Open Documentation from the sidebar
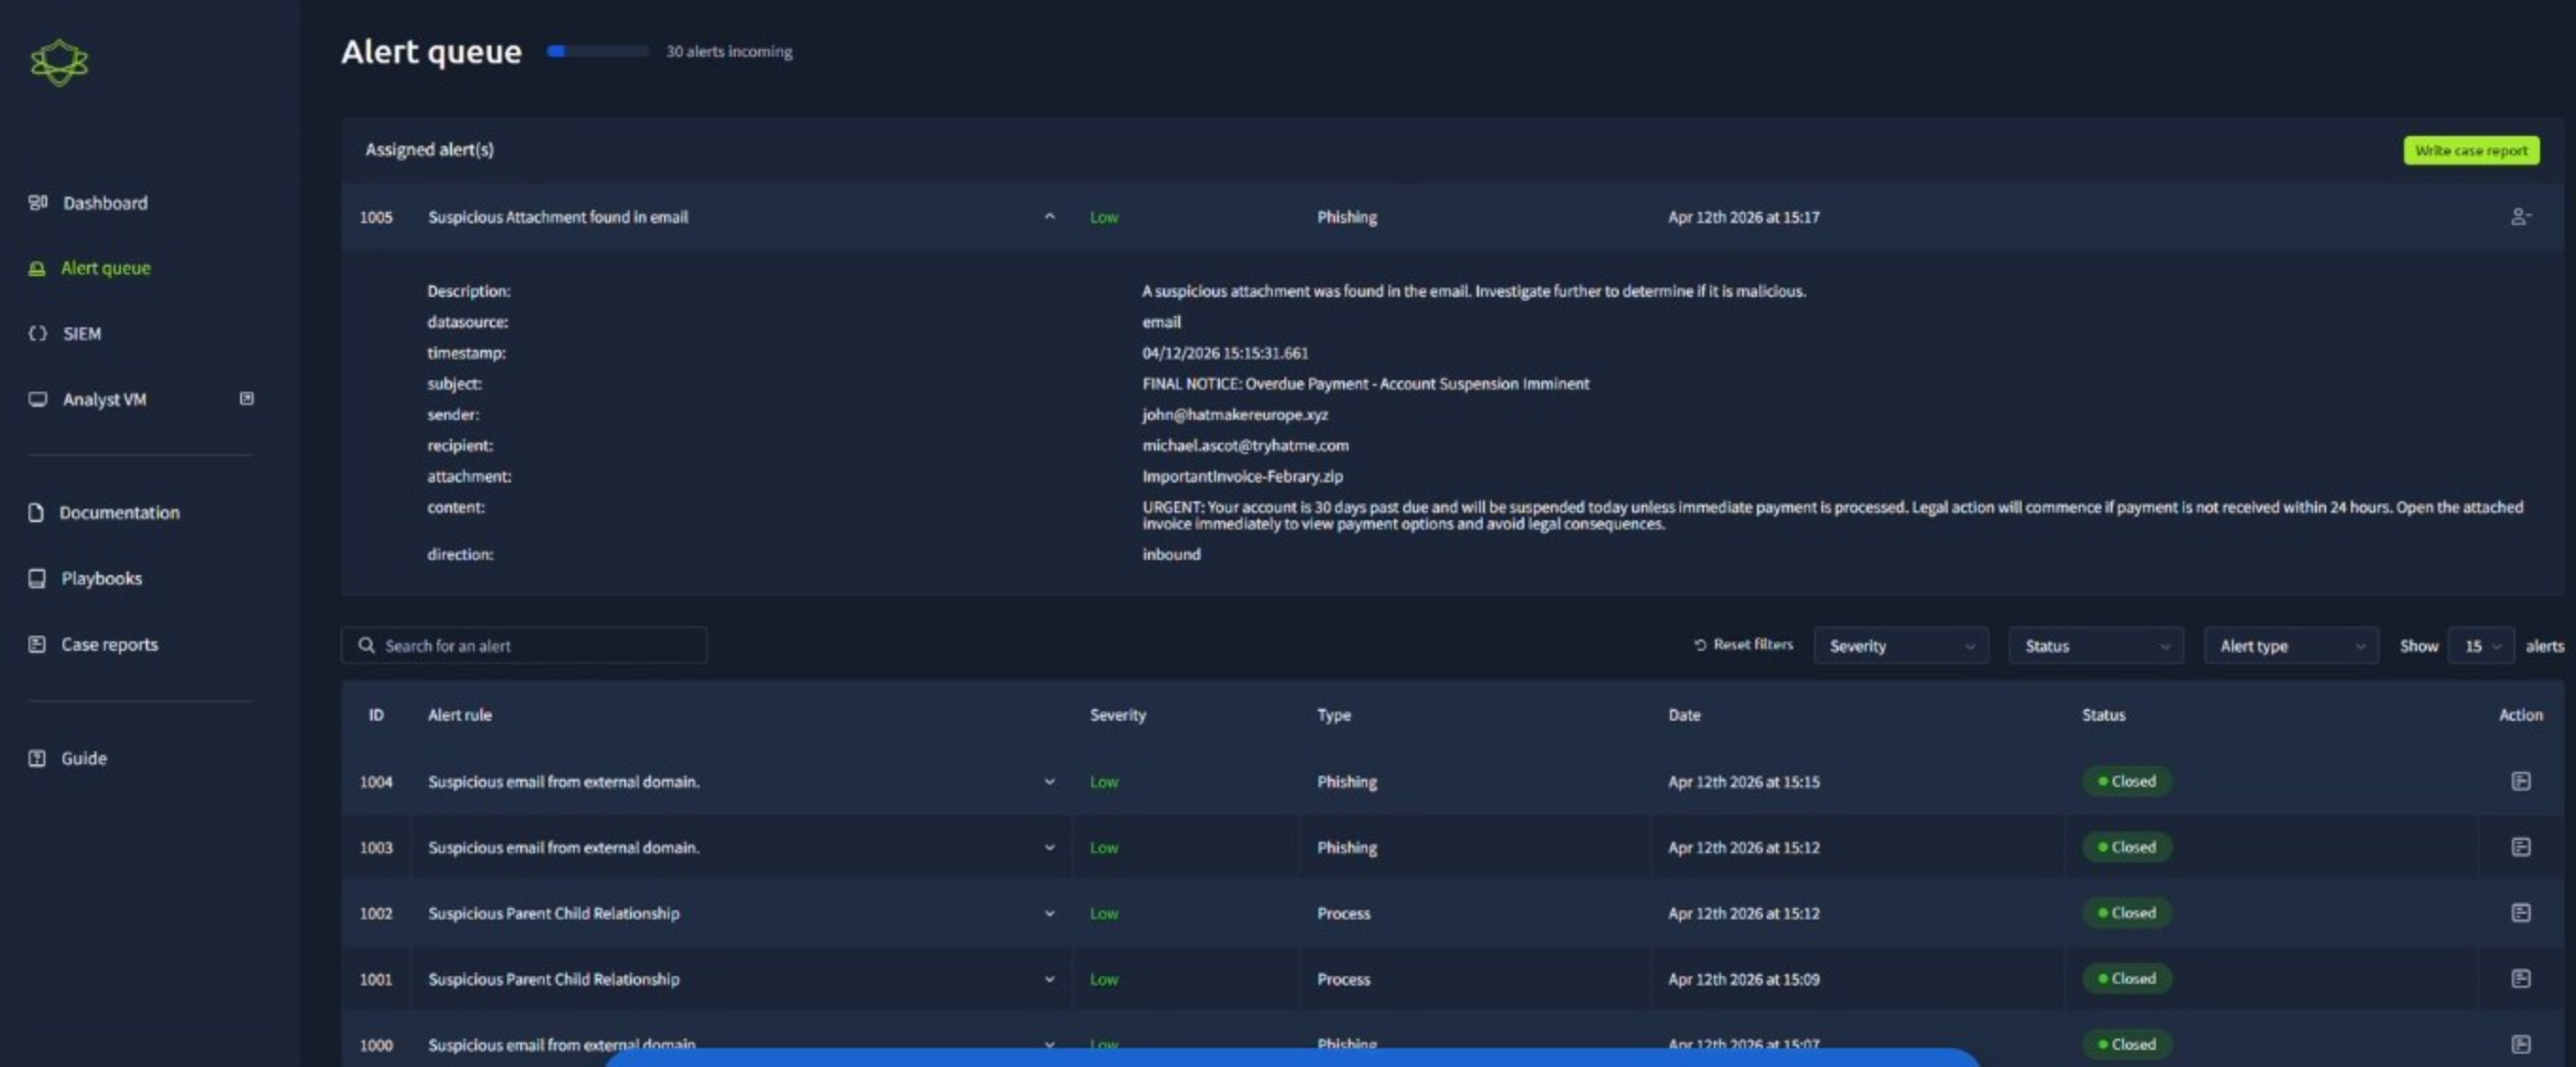 [118, 513]
